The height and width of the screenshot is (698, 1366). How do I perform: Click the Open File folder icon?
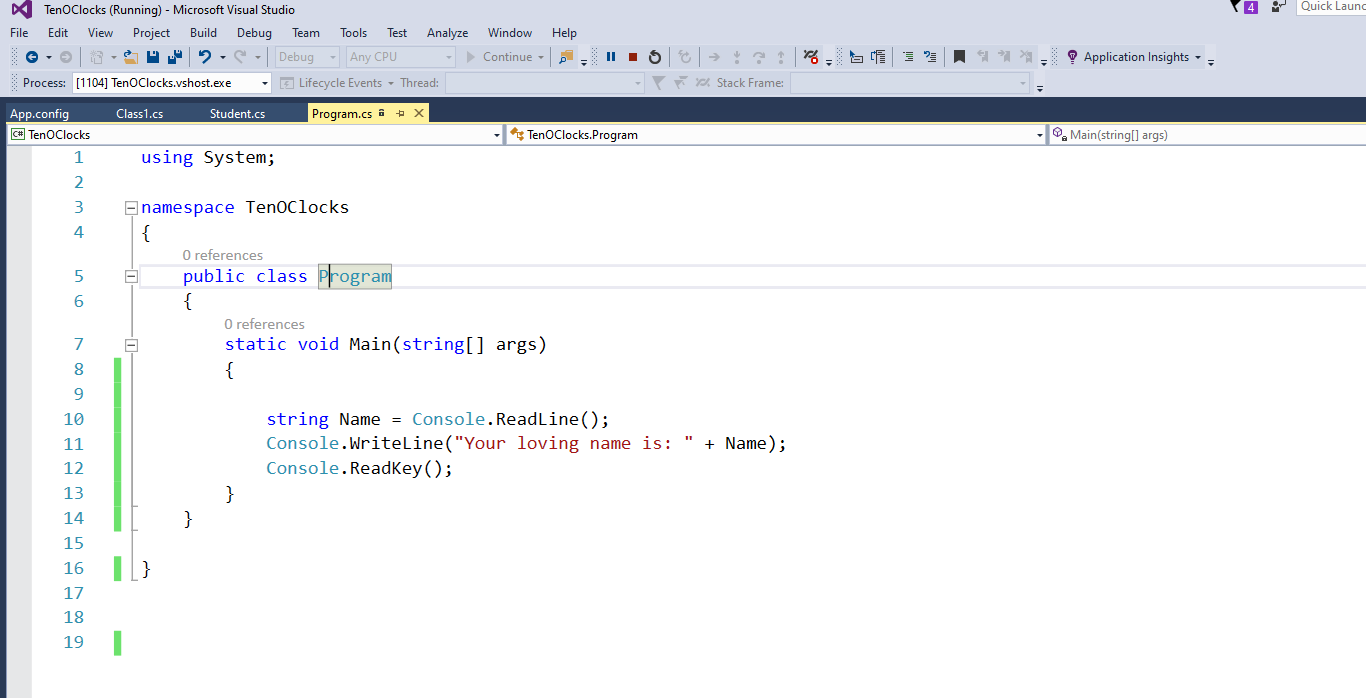coord(131,57)
